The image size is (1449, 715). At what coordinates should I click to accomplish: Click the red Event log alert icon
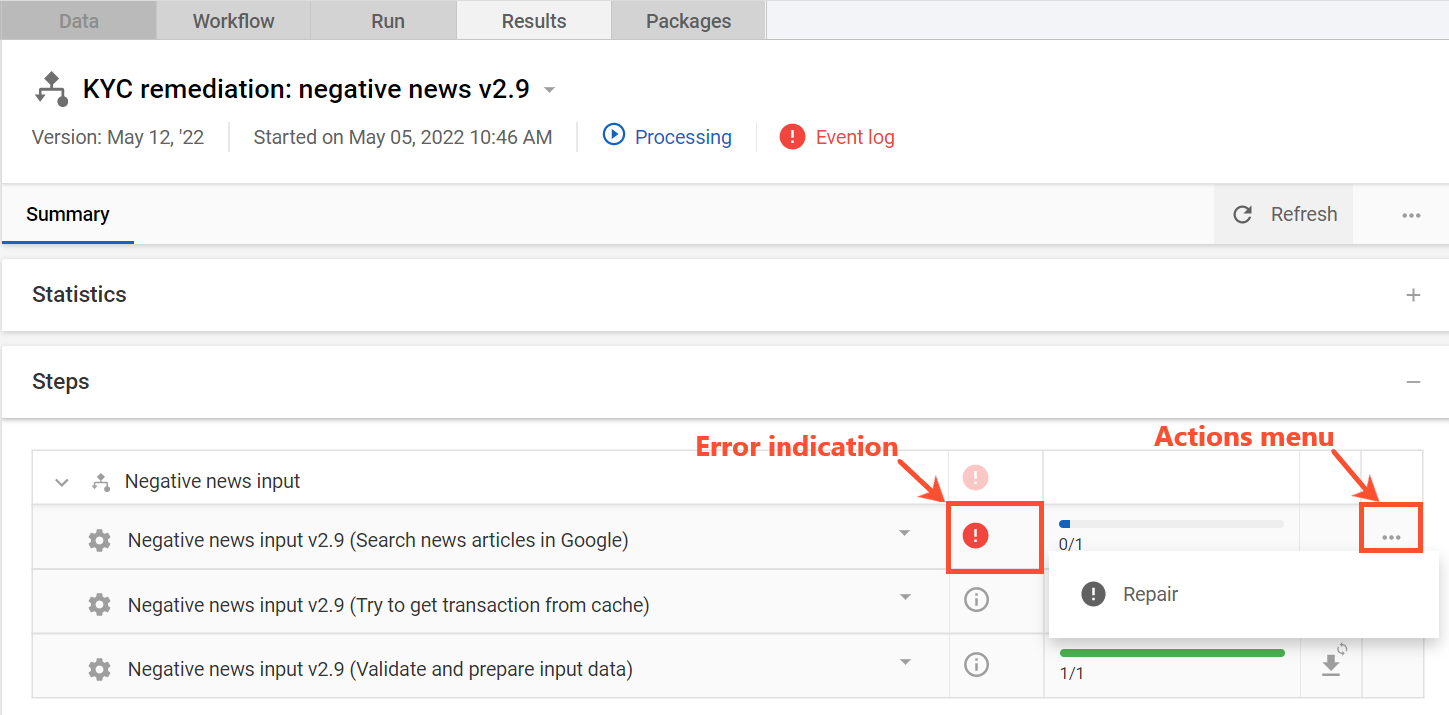click(x=792, y=137)
